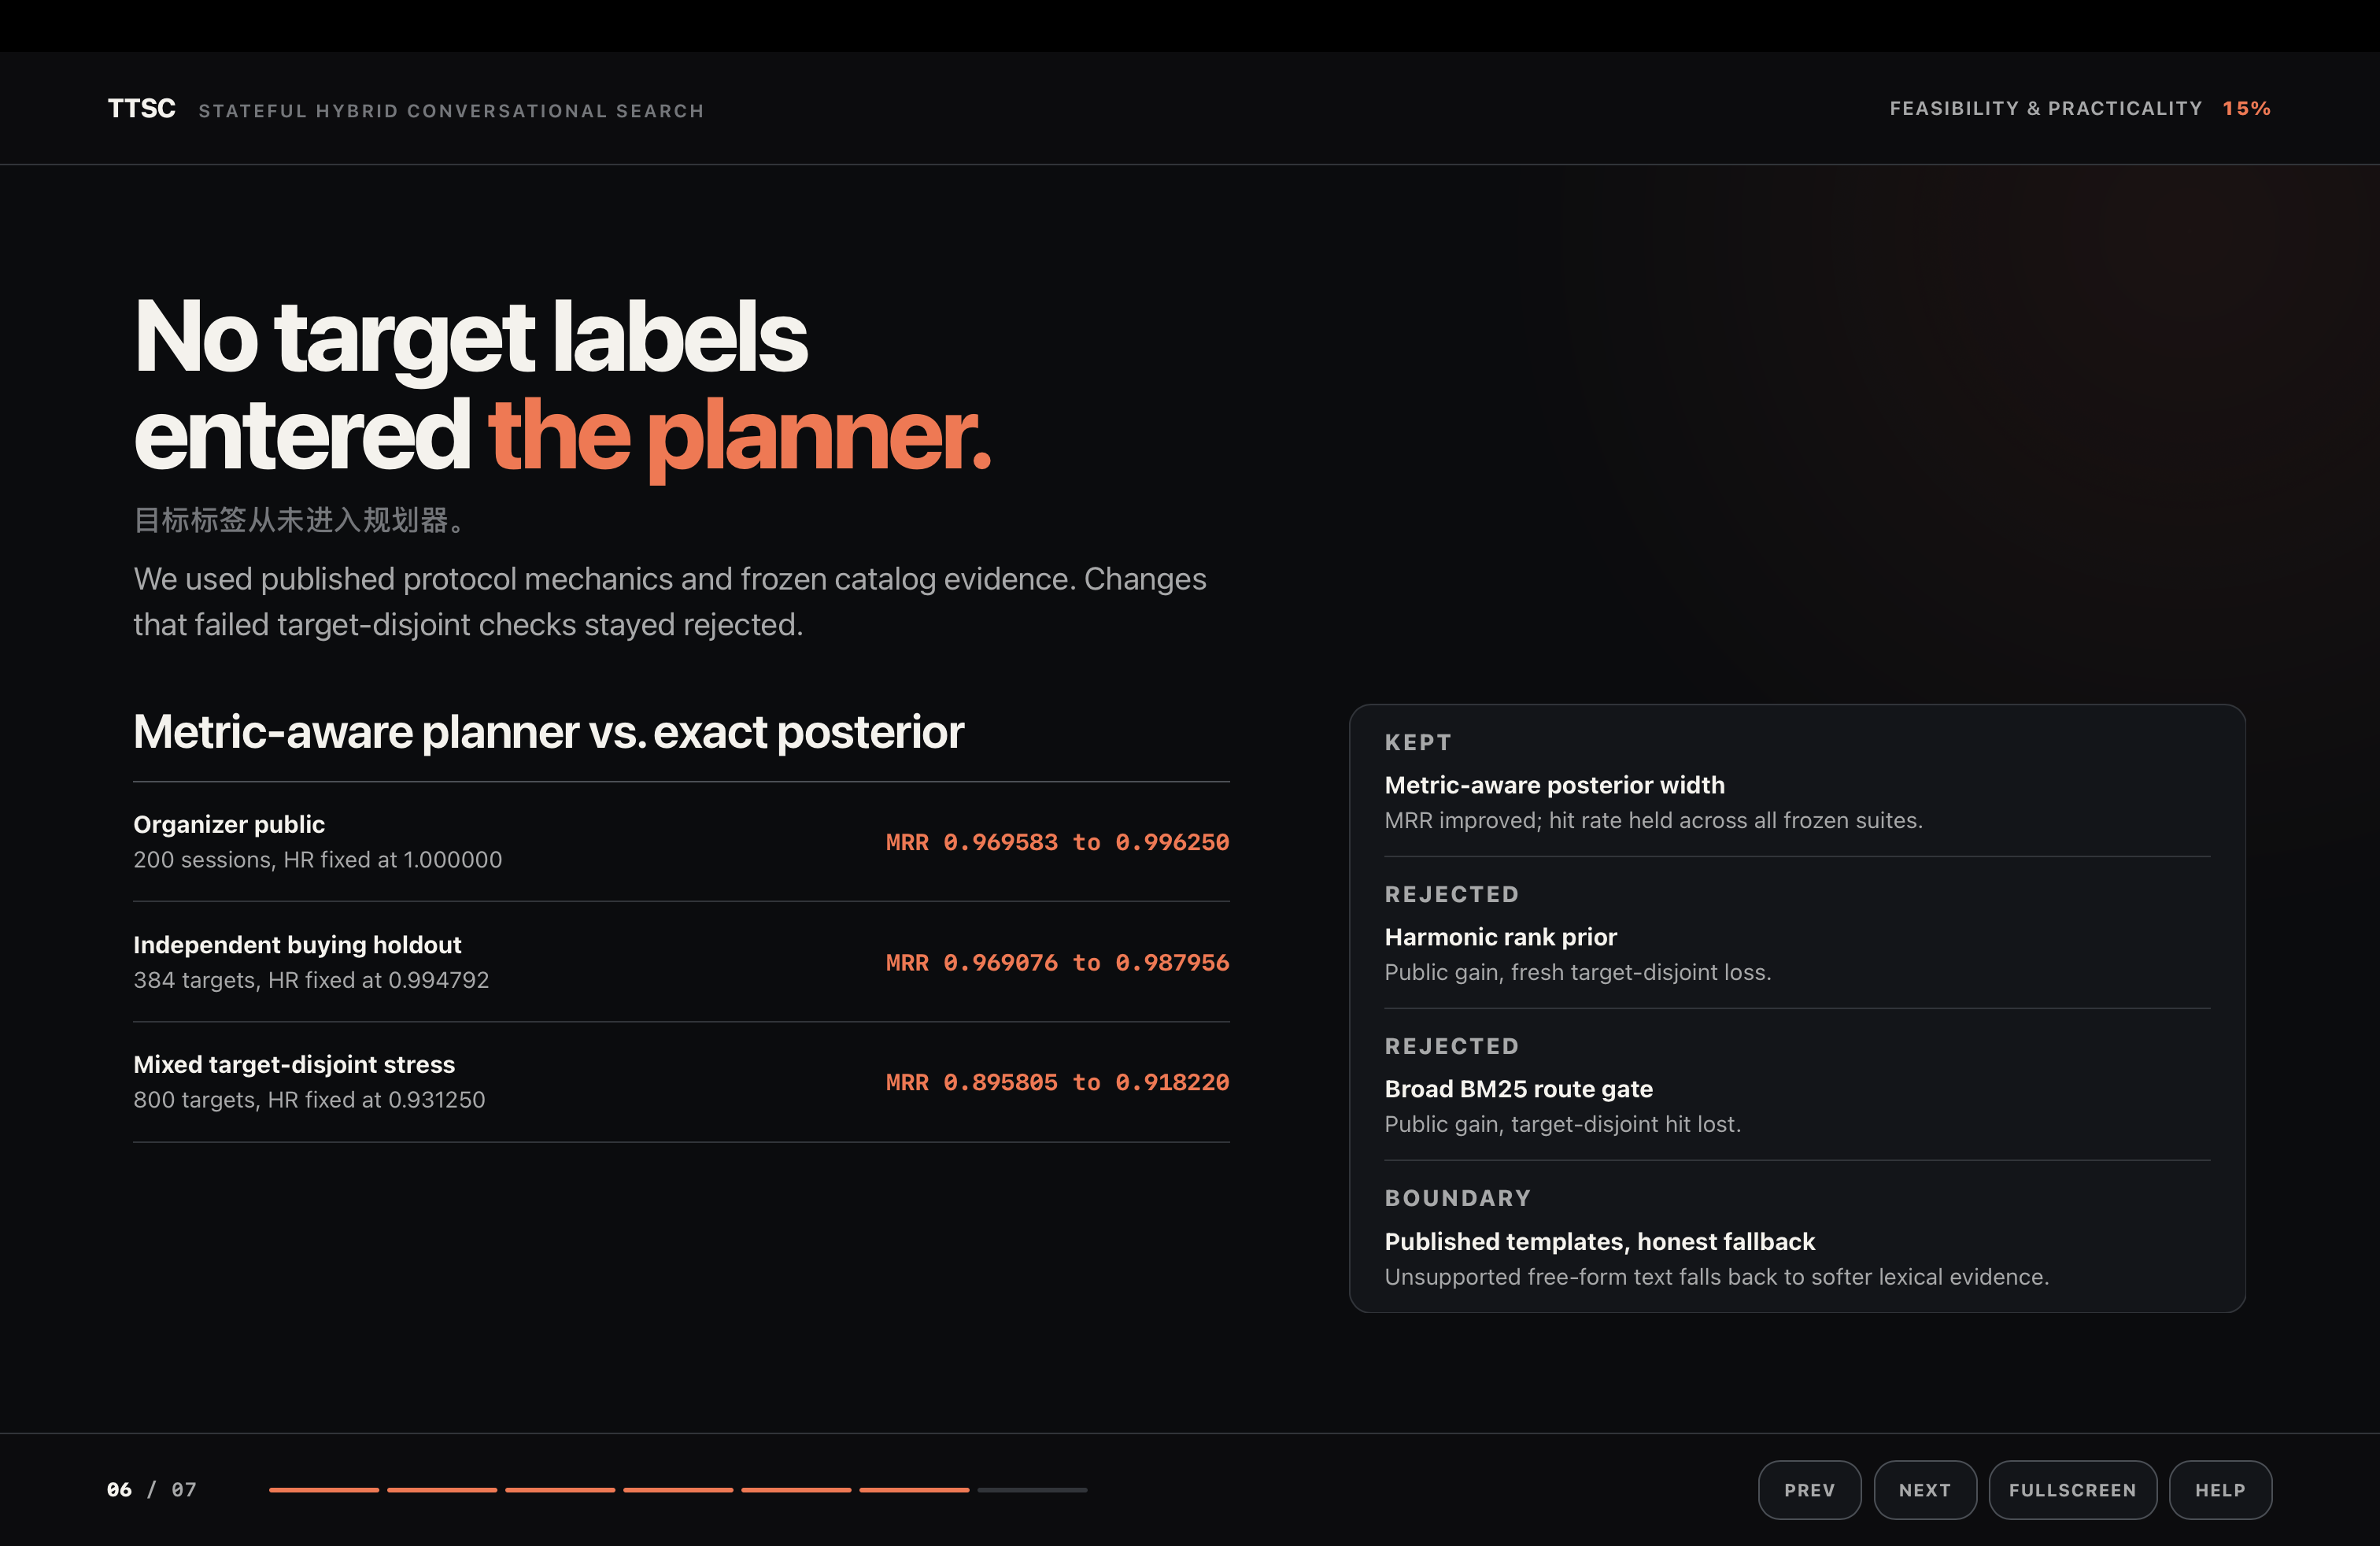Select the Independent buying holdout row
Screen dimensions: 2380x1546
click(x=681, y=962)
